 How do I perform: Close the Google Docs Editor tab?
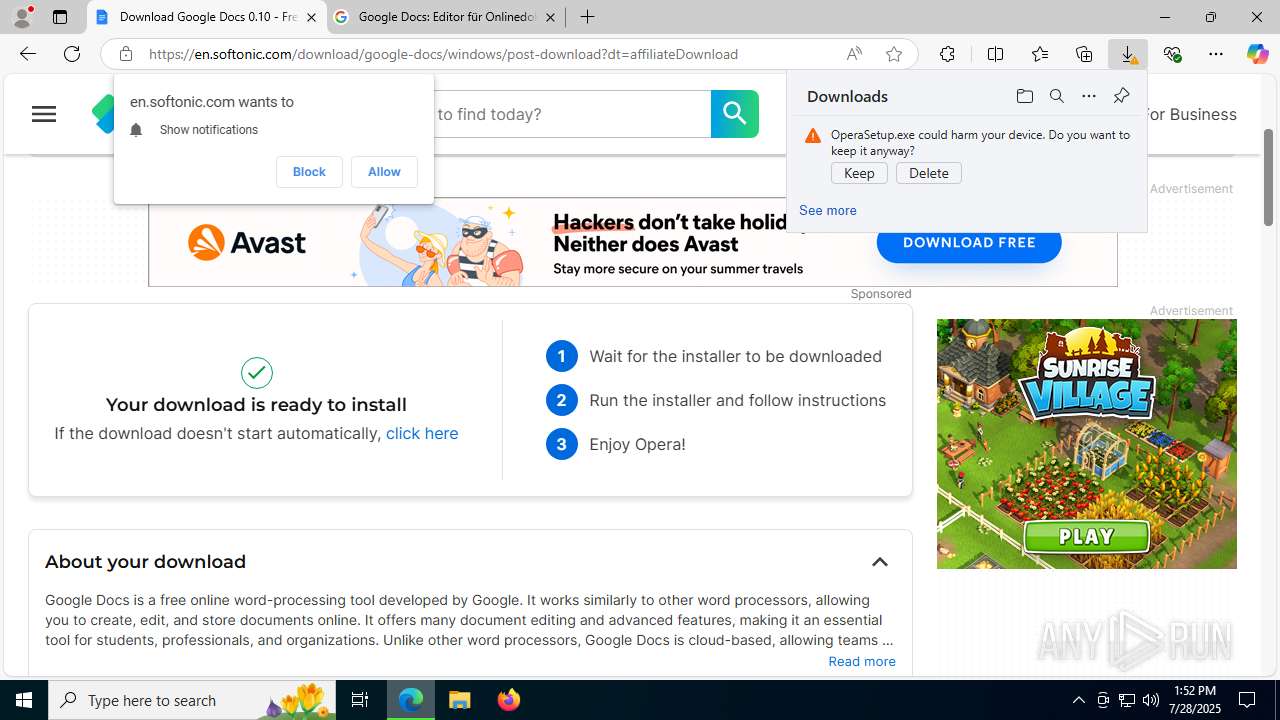550,17
